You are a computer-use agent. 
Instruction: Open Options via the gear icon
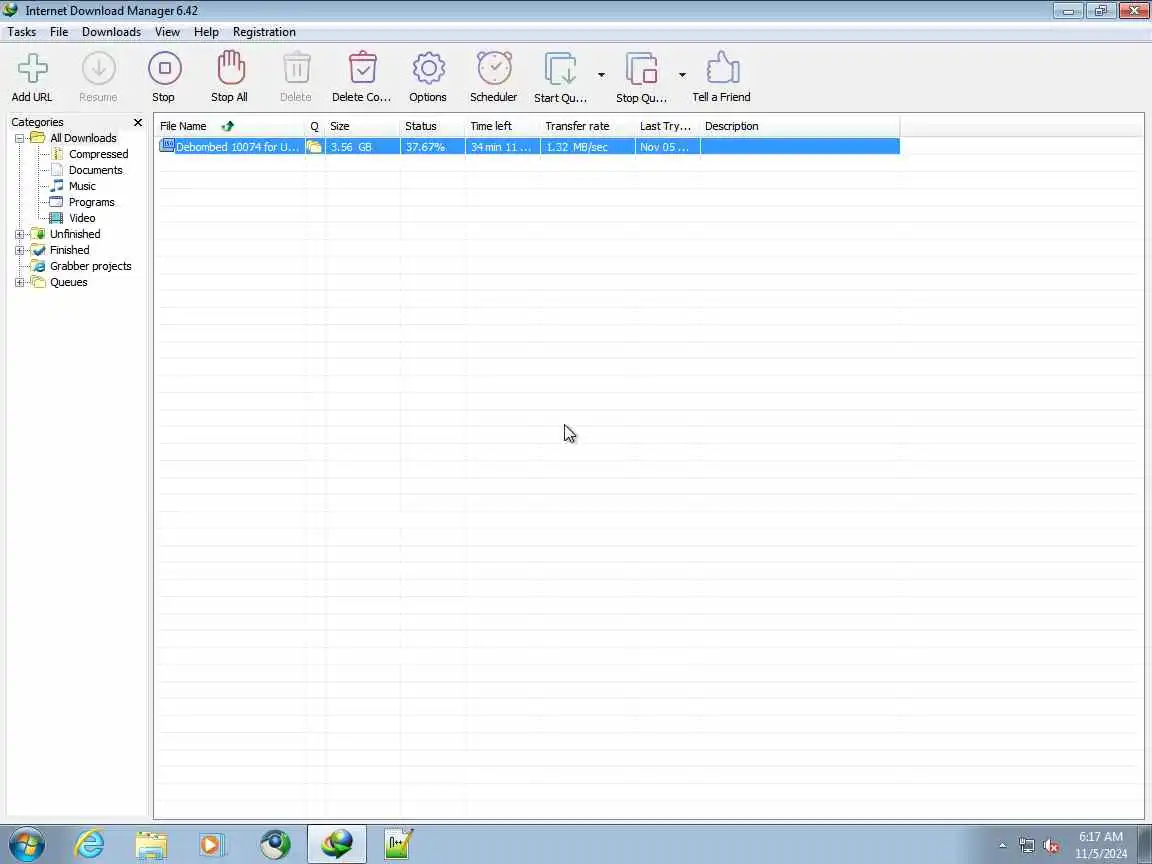tap(428, 68)
